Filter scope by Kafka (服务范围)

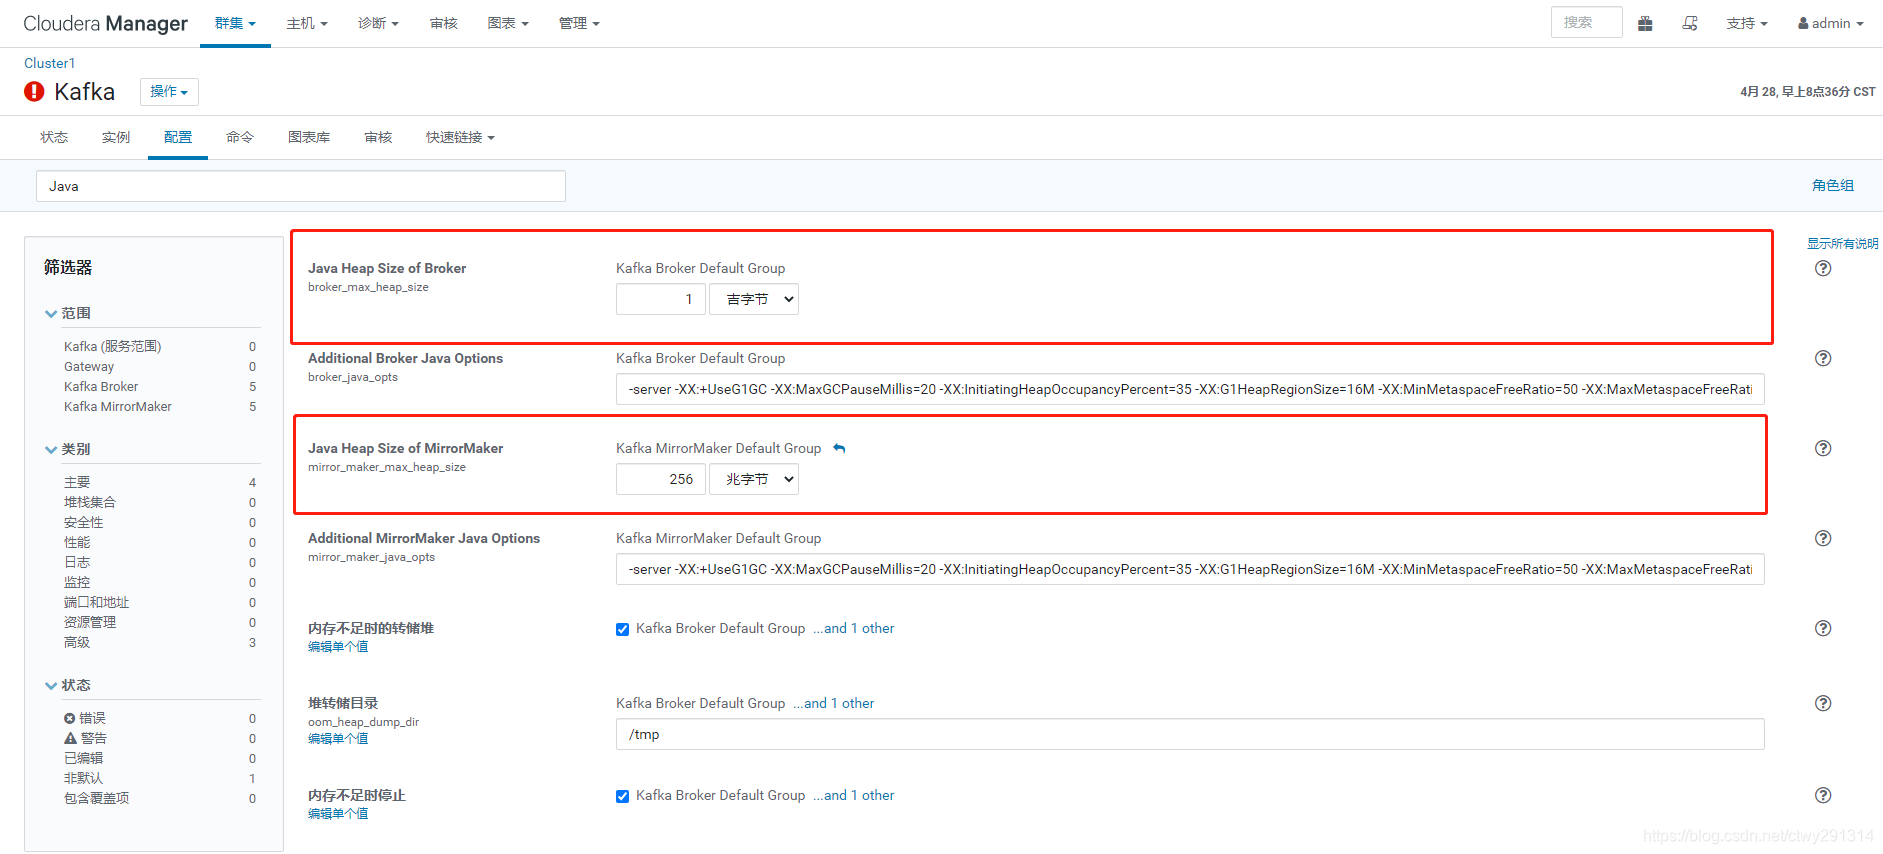(112, 346)
